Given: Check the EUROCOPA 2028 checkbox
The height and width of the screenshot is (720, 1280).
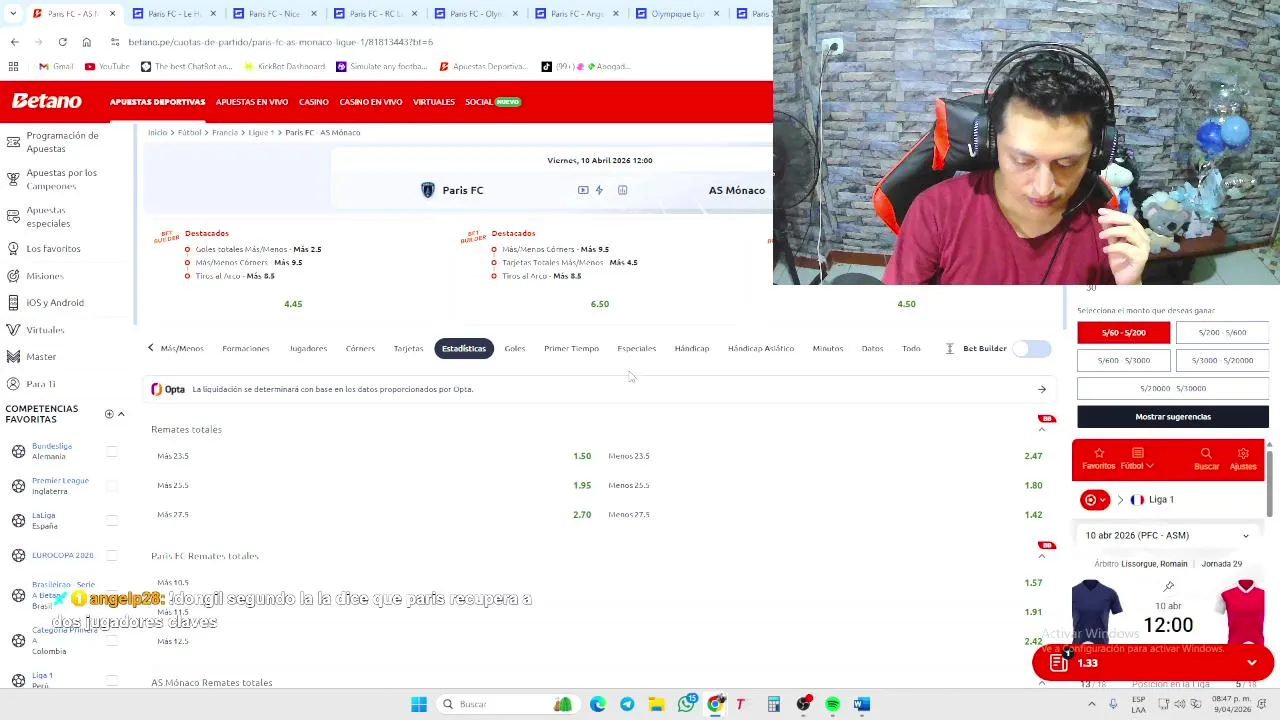Looking at the screenshot, I should [112, 555].
